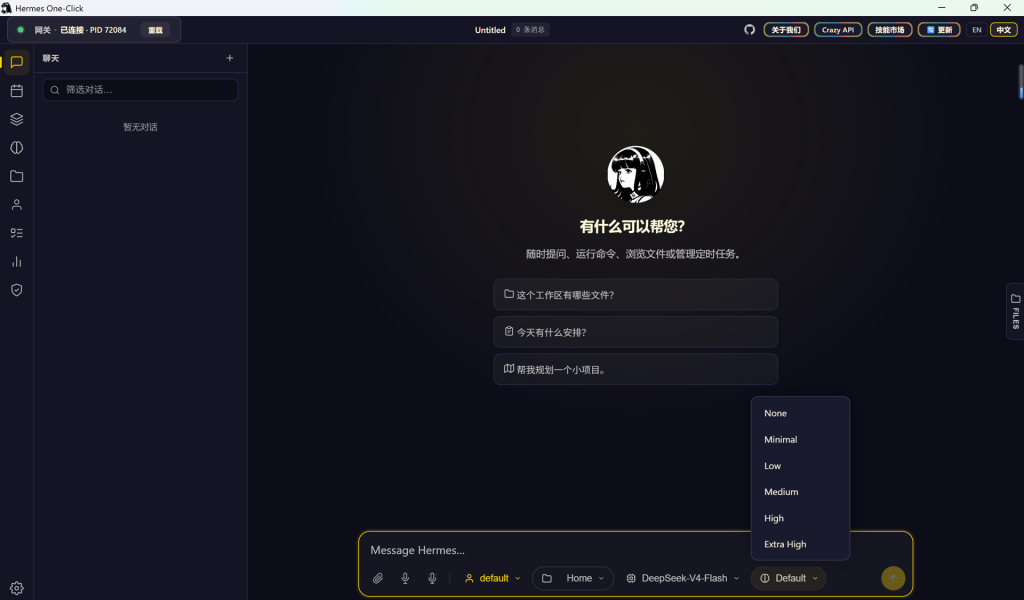The width and height of the screenshot is (1024, 600).
Task: Open the bar chart statistics sidebar icon
Action: click(17, 262)
